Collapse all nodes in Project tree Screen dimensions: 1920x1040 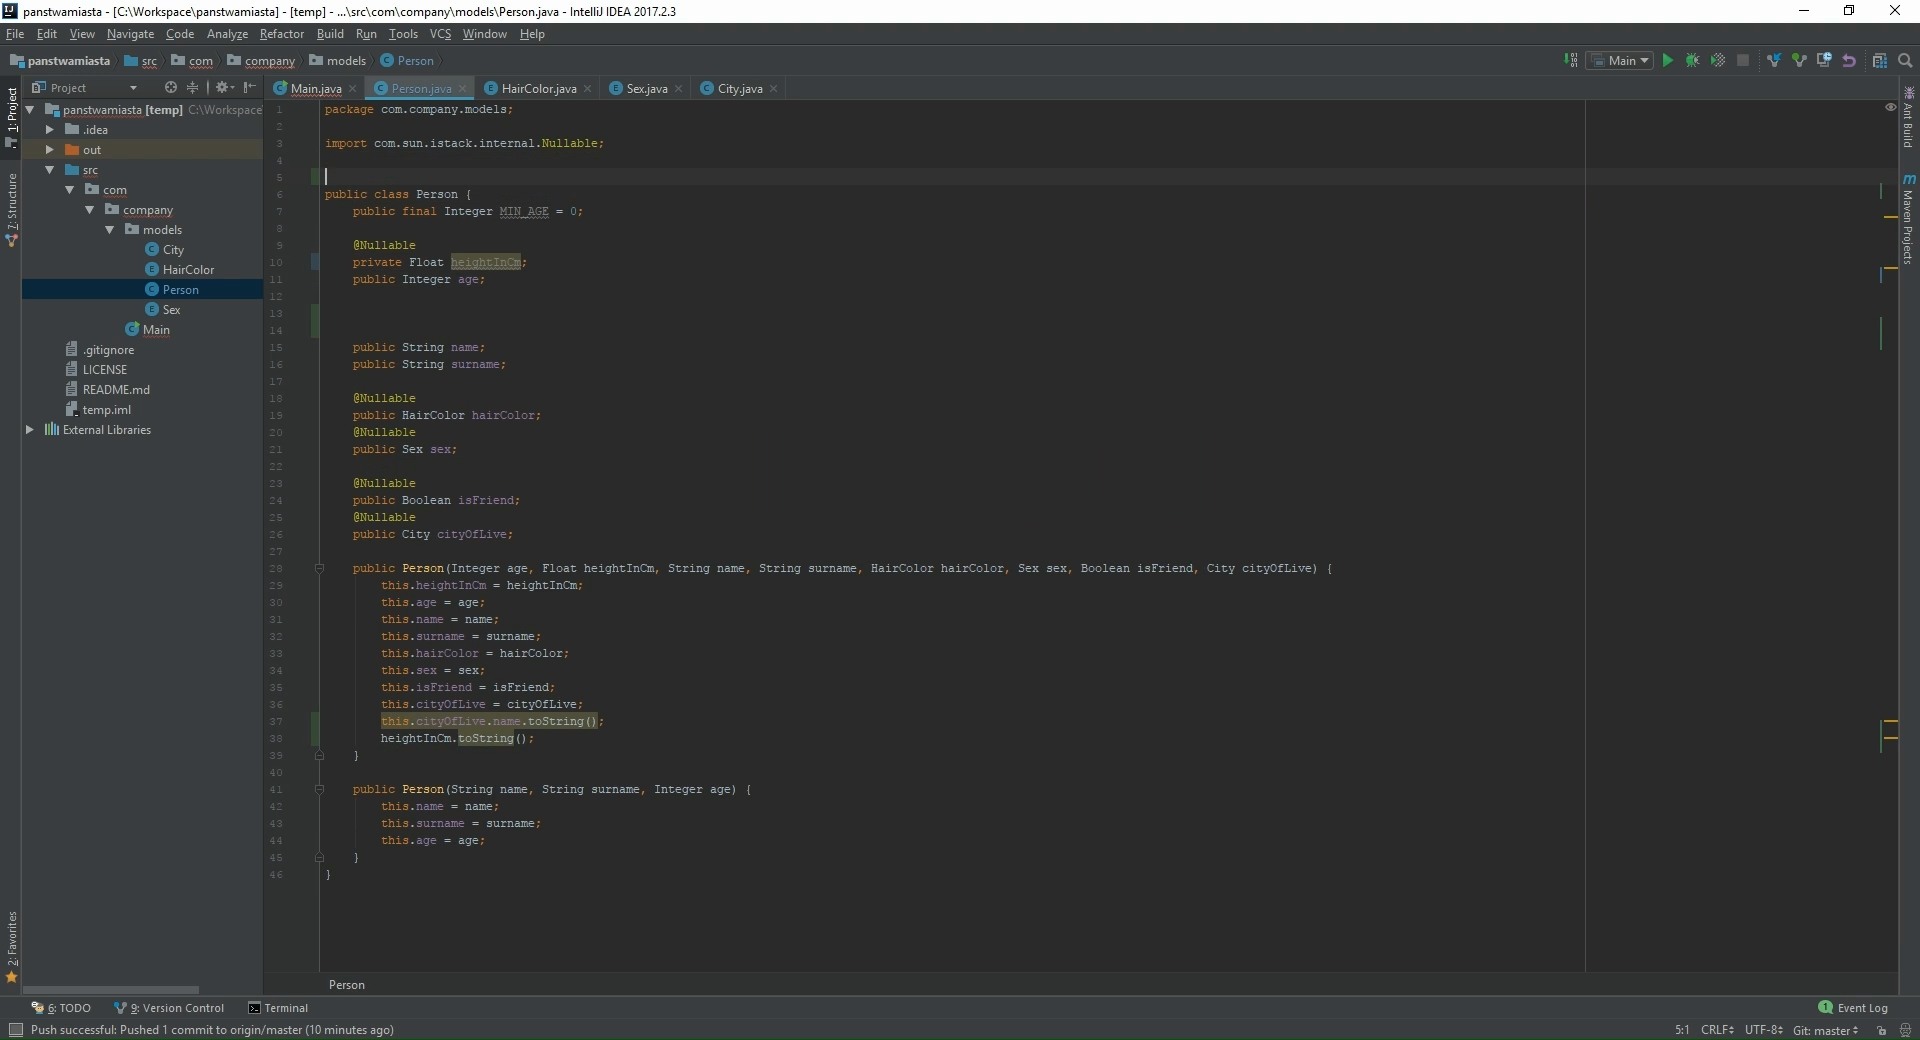(192, 88)
